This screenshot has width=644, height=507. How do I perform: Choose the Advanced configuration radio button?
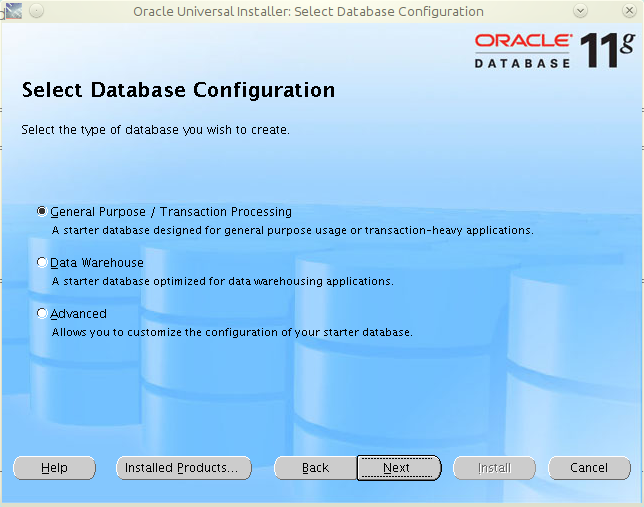point(42,313)
